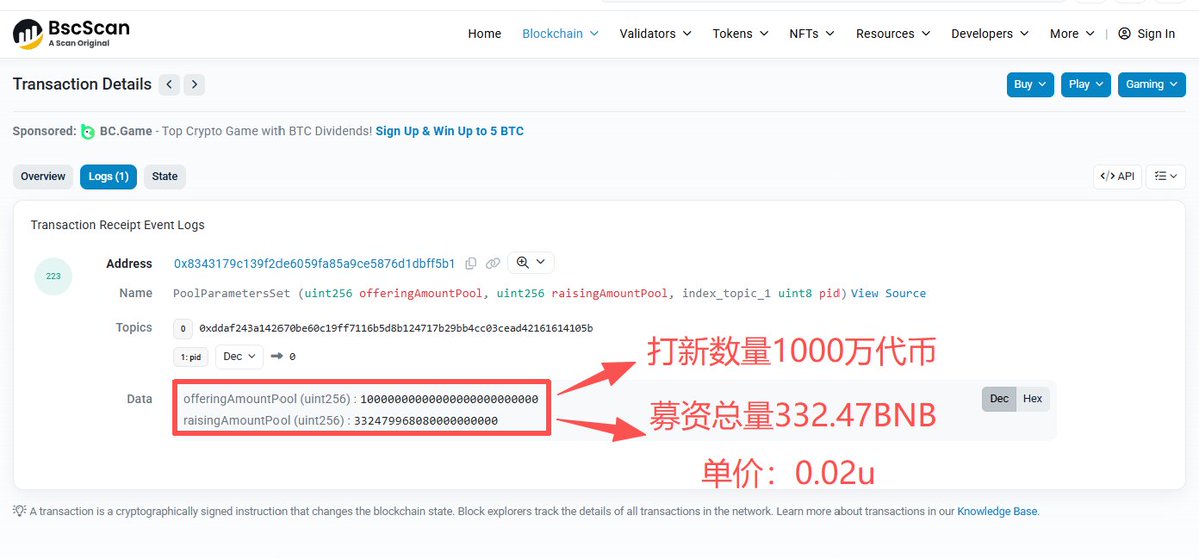Screen dimensions: 1199x559
Task: Click the PoolParametersSet event name
Action: (233, 293)
